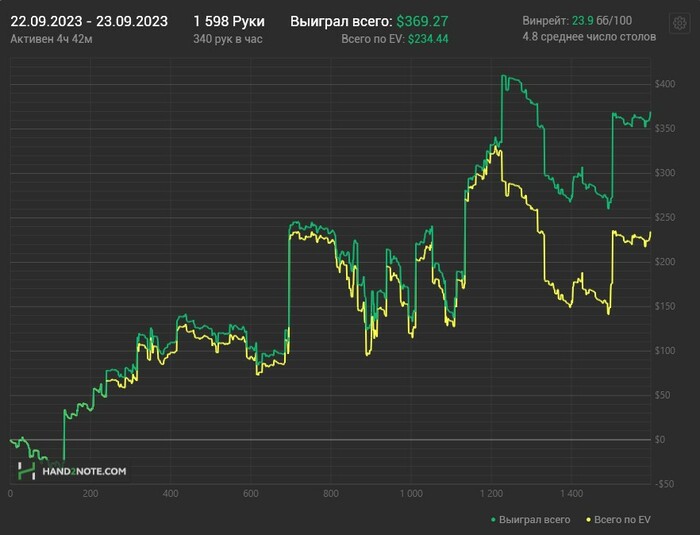Click the $250 y-axis label

click(665, 217)
